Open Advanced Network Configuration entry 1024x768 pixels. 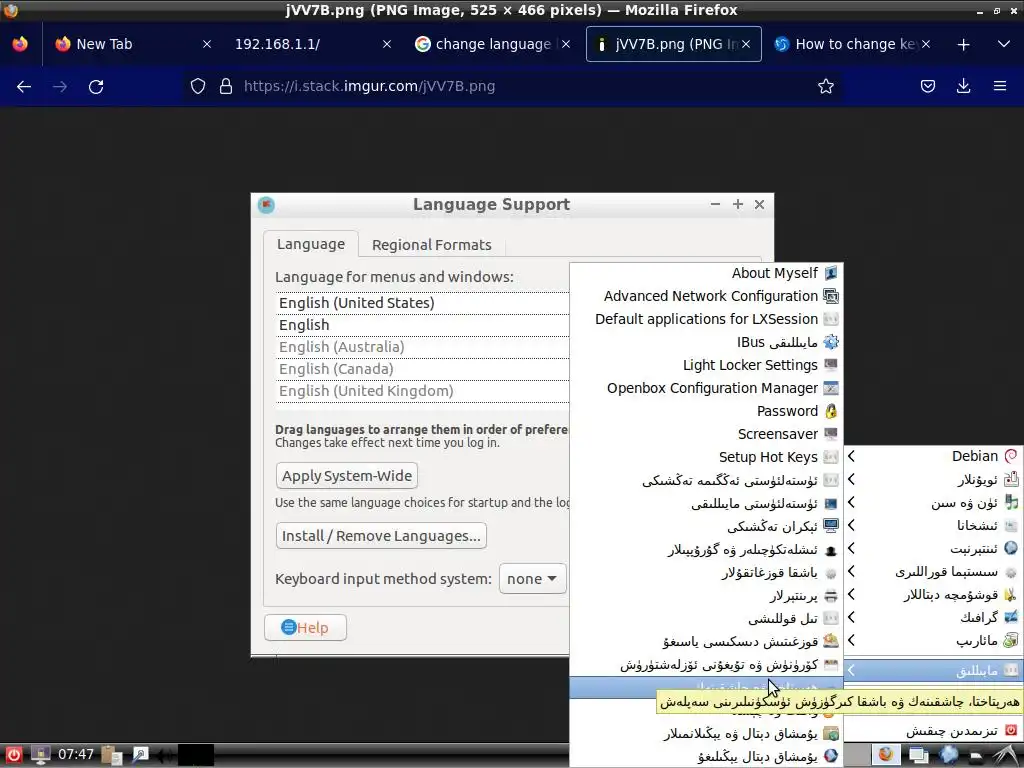[x=706, y=296]
